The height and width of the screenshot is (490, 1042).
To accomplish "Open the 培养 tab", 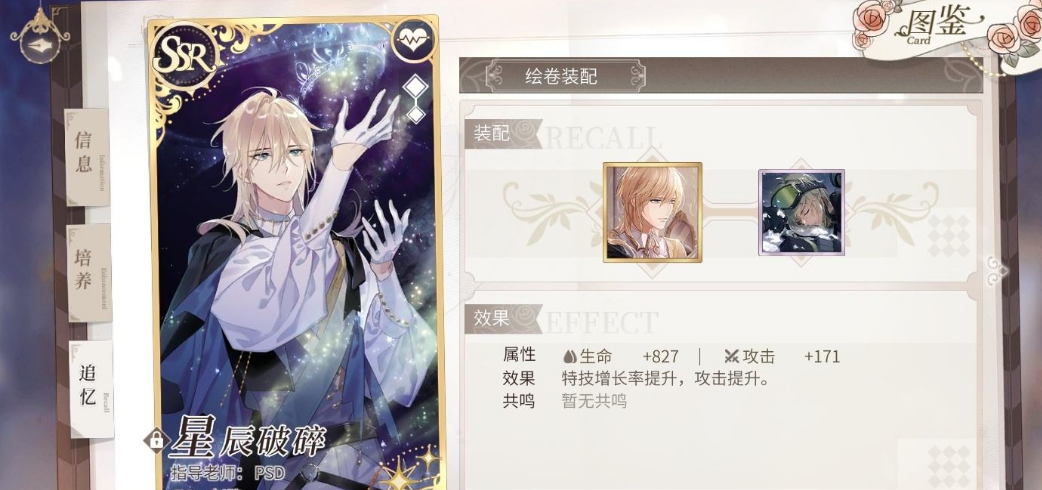I will tap(88, 272).
